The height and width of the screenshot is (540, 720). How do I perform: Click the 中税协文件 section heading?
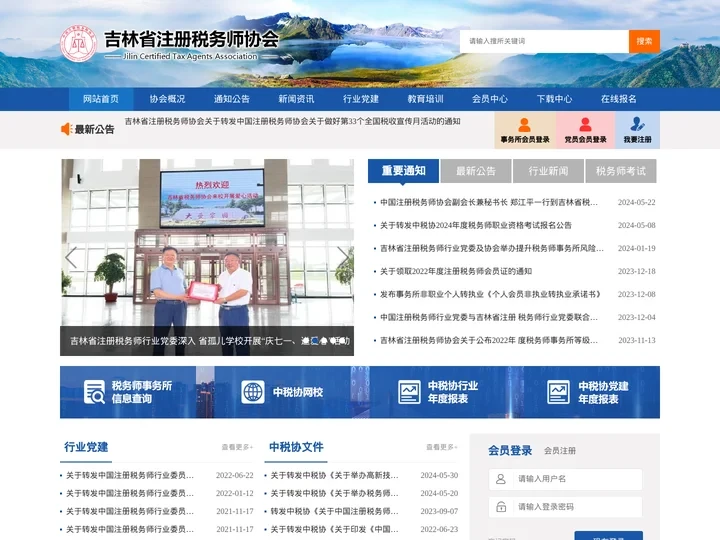click(296, 447)
